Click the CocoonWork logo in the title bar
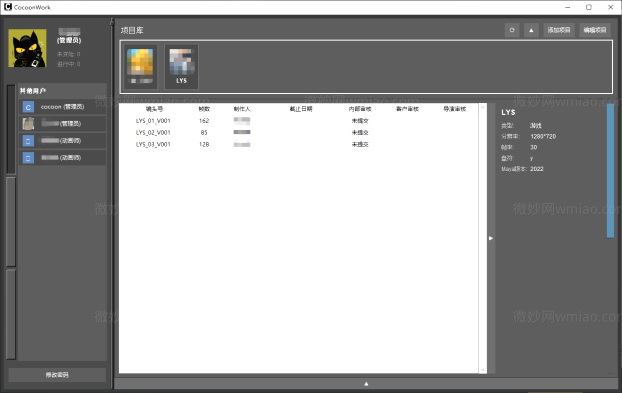The width and height of the screenshot is (622, 393). click(8, 7)
